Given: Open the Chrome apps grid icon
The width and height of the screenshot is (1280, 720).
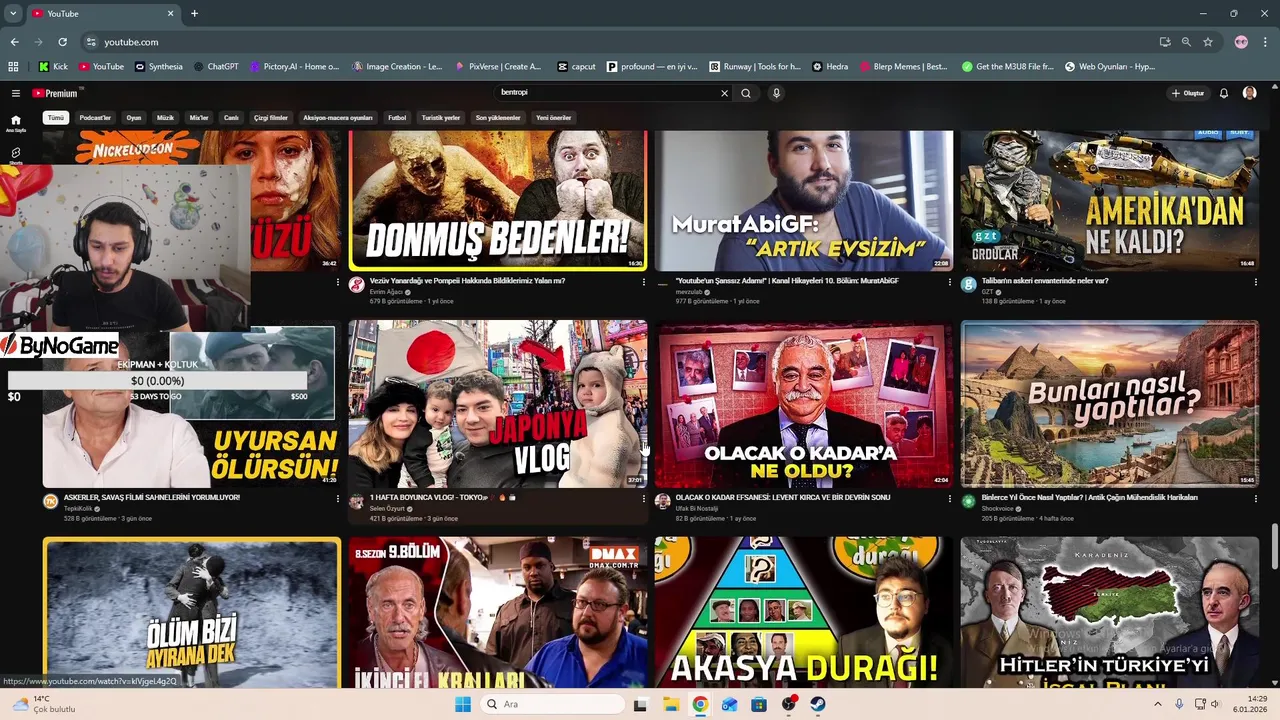Looking at the screenshot, I should (x=13, y=67).
